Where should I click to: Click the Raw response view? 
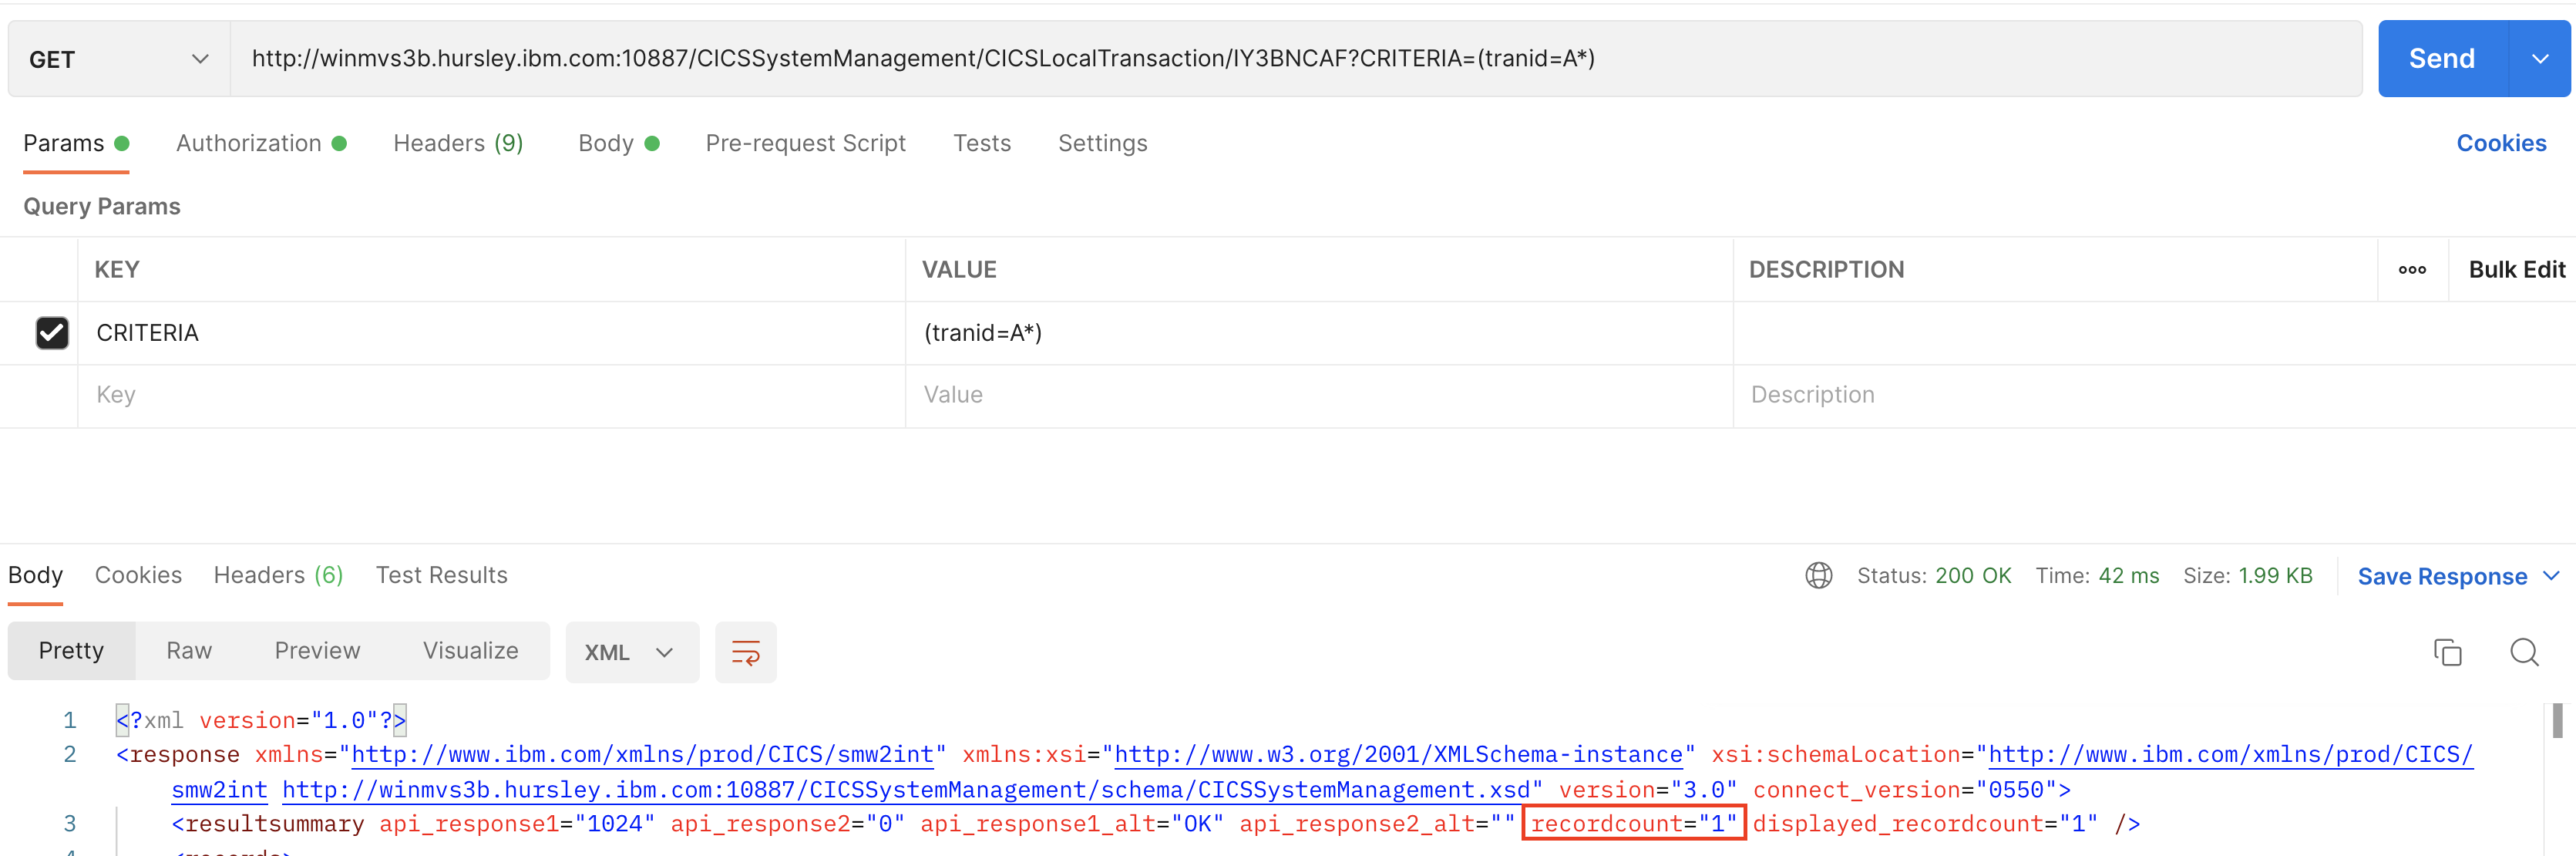[189, 650]
